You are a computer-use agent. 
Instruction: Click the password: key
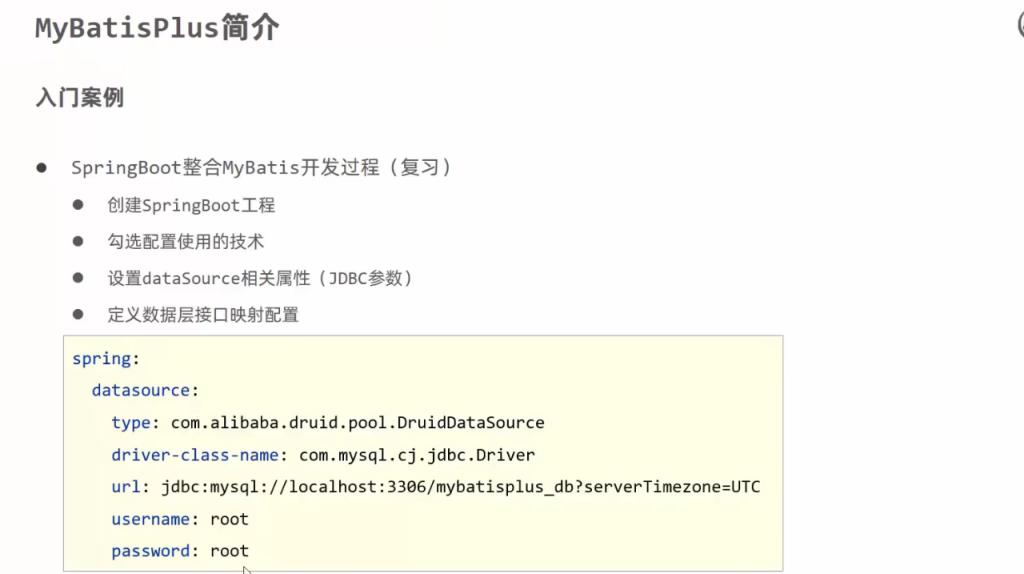pos(155,551)
